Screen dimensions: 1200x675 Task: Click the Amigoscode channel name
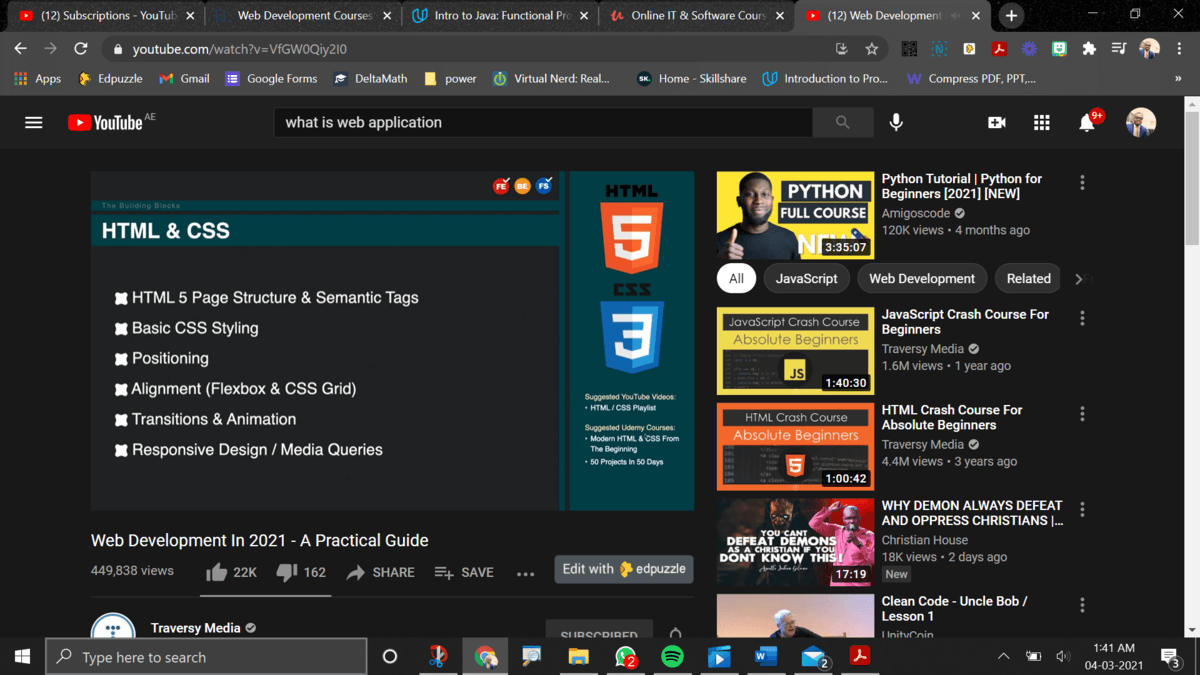pos(916,213)
